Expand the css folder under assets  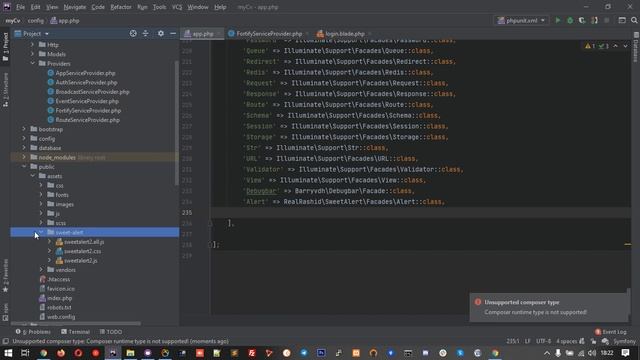(41, 185)
